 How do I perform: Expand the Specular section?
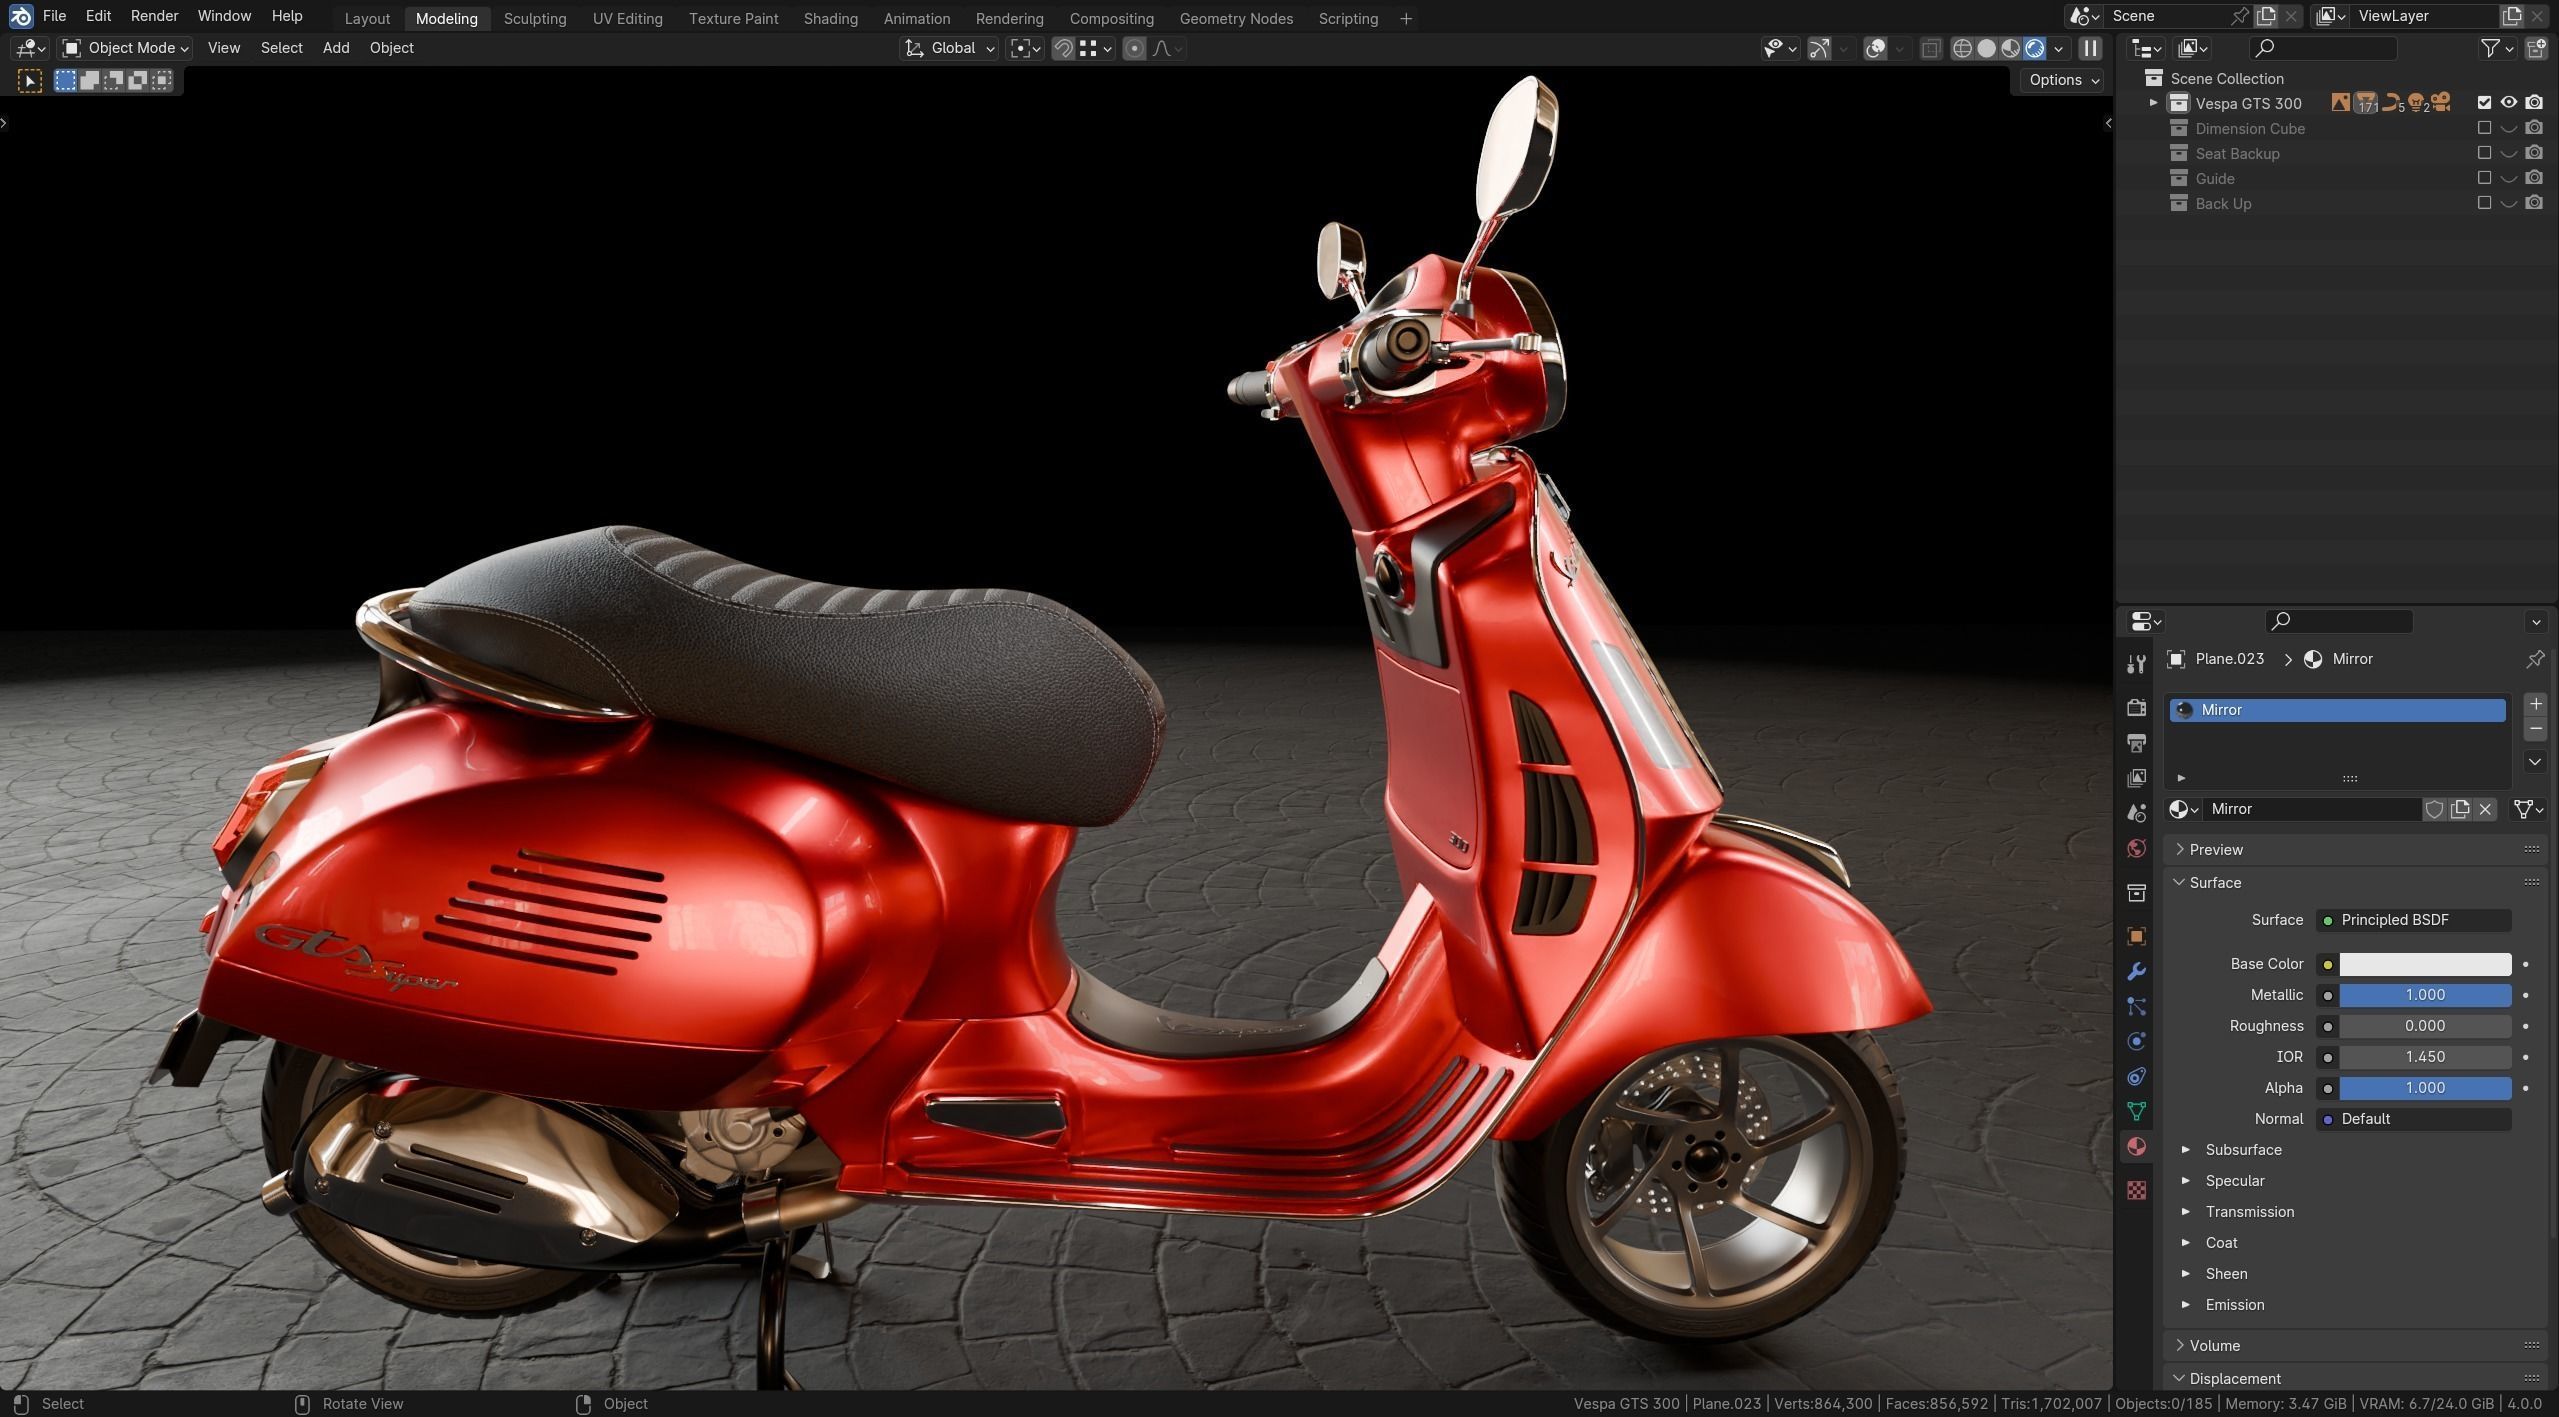[x=2234, y=1181]
